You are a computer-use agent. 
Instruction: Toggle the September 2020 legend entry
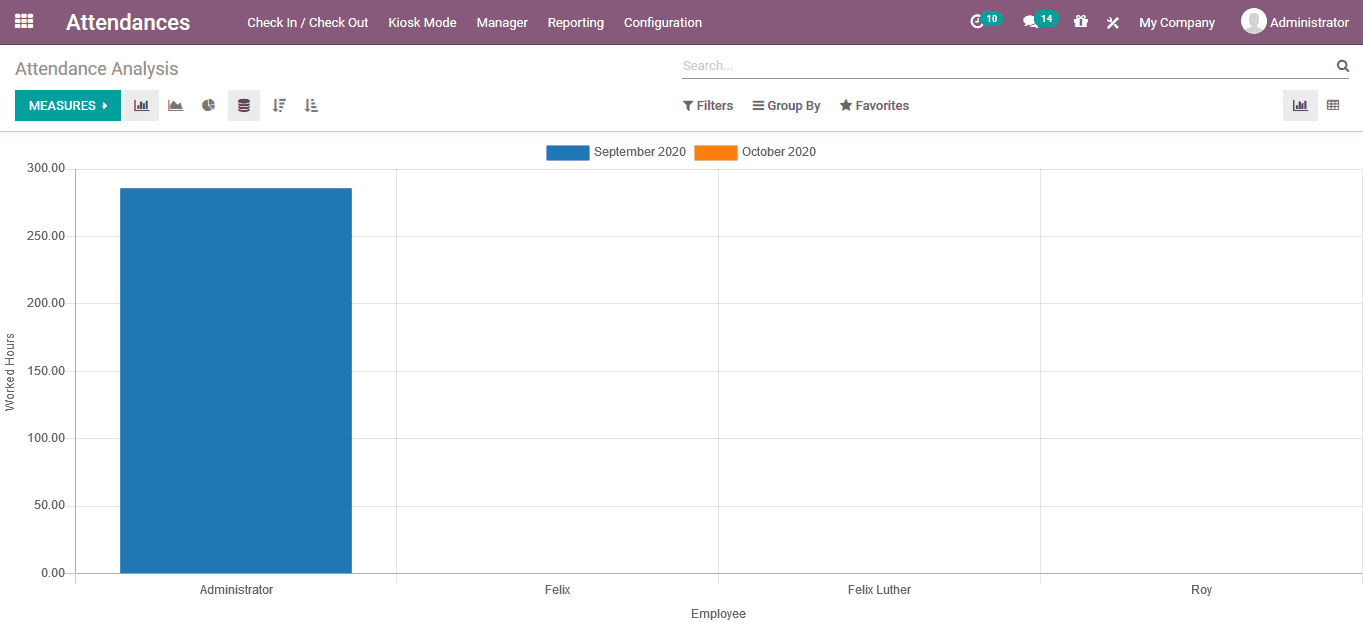pyautogui.click(x=615, y=151)
